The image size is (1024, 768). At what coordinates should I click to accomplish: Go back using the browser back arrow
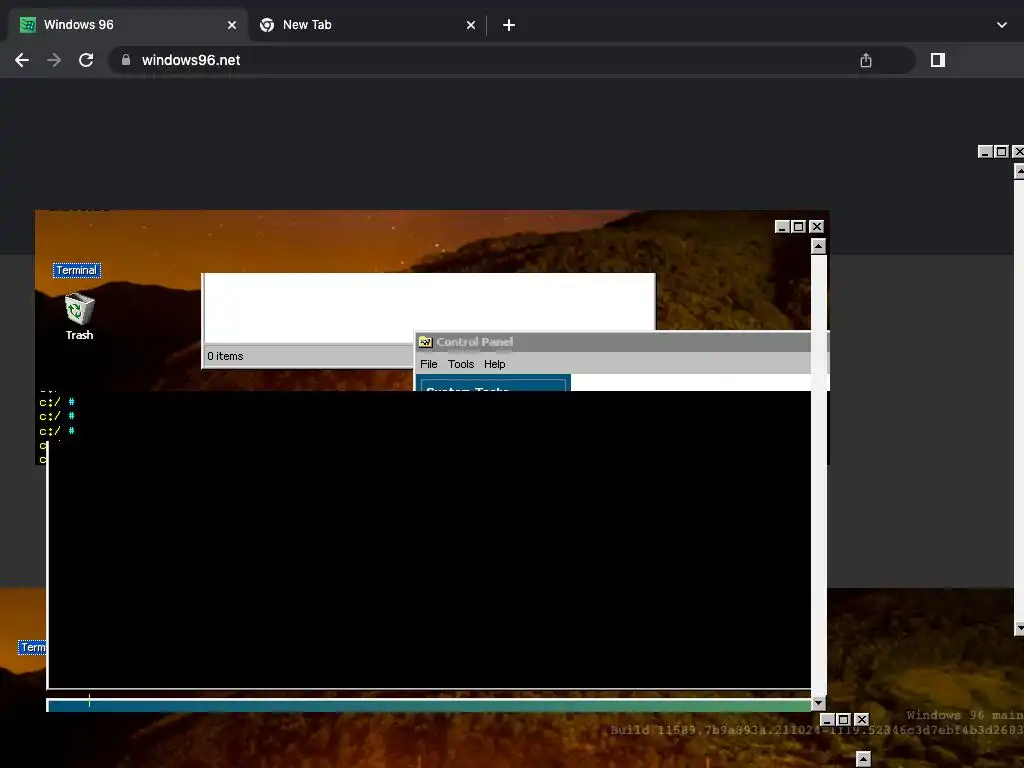tap(22, 60)
